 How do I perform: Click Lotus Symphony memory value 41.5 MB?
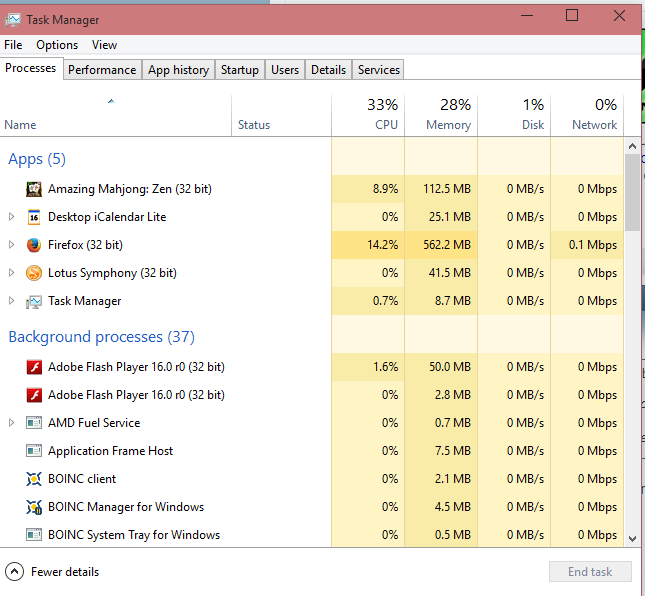450,273
